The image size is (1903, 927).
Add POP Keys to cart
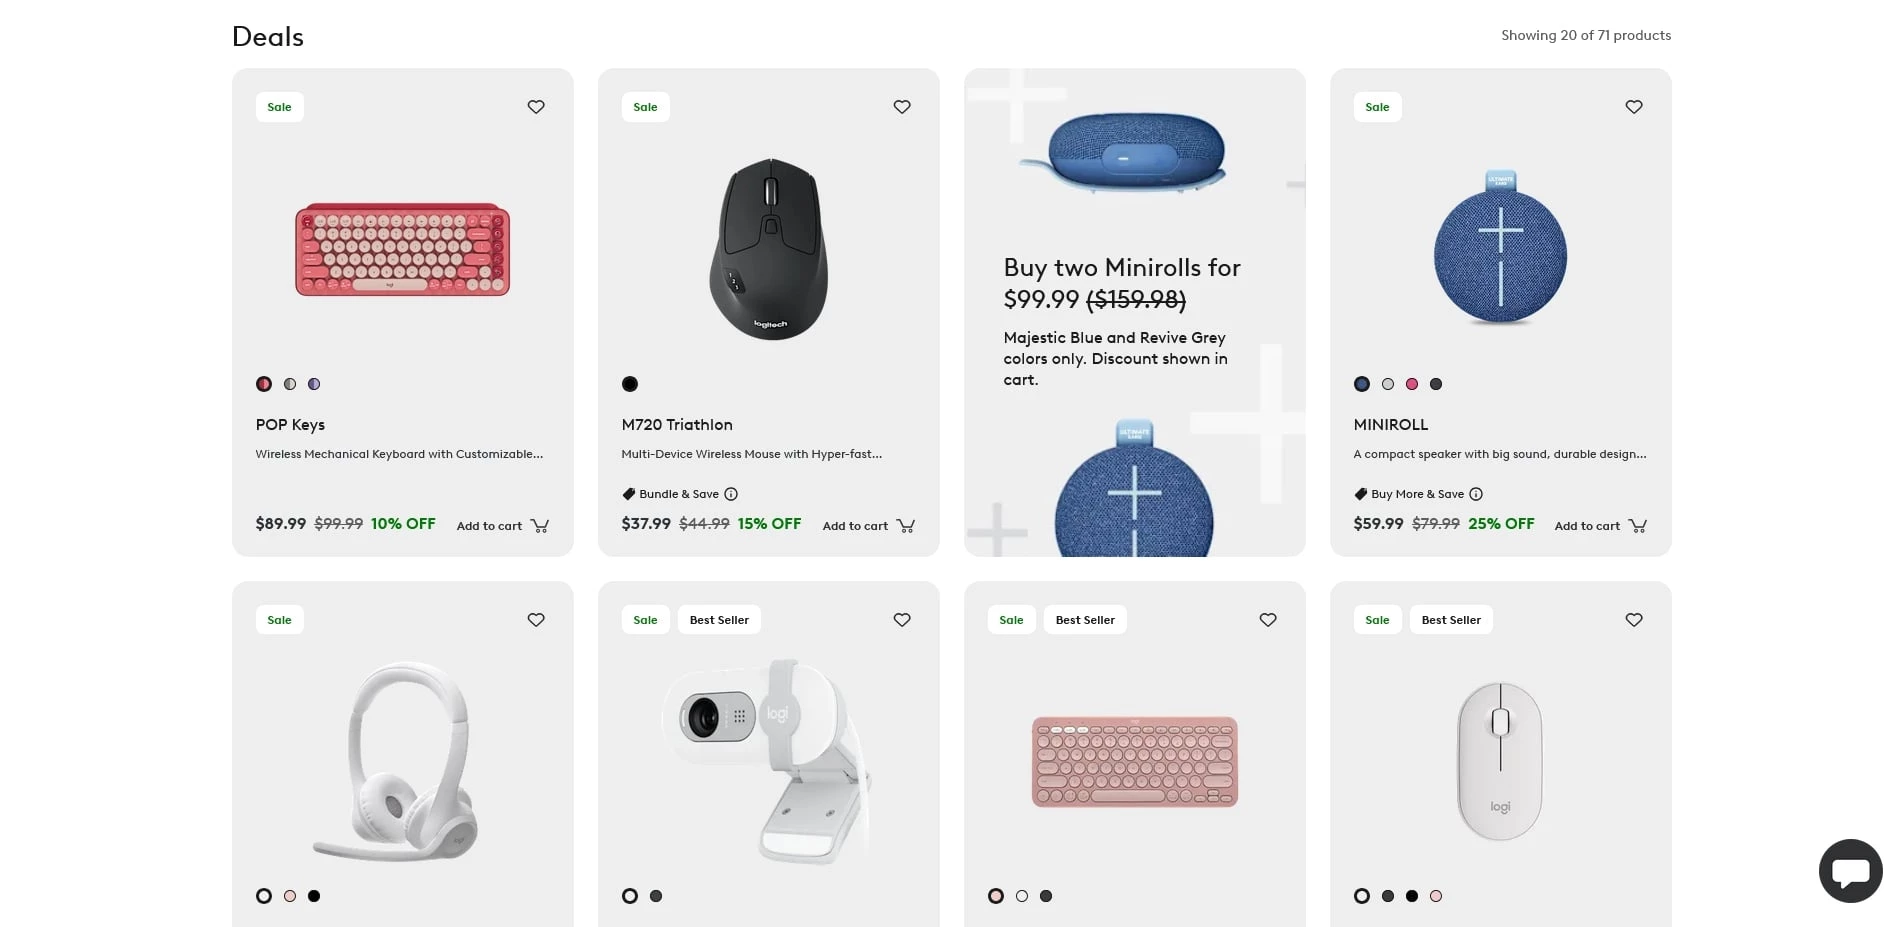pyautogui.click(x=503, y=526)
